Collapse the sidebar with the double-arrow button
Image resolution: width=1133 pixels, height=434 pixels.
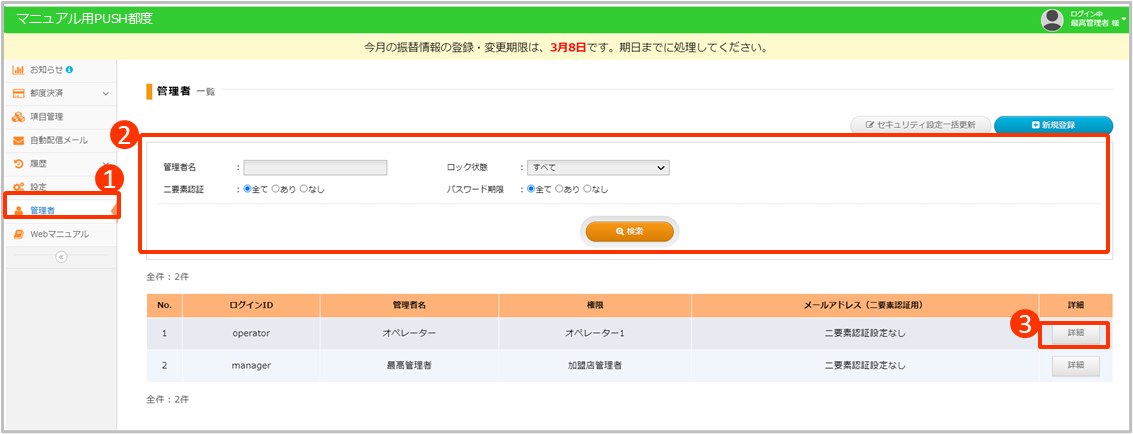pyautogui.click(x=60, y=257)
